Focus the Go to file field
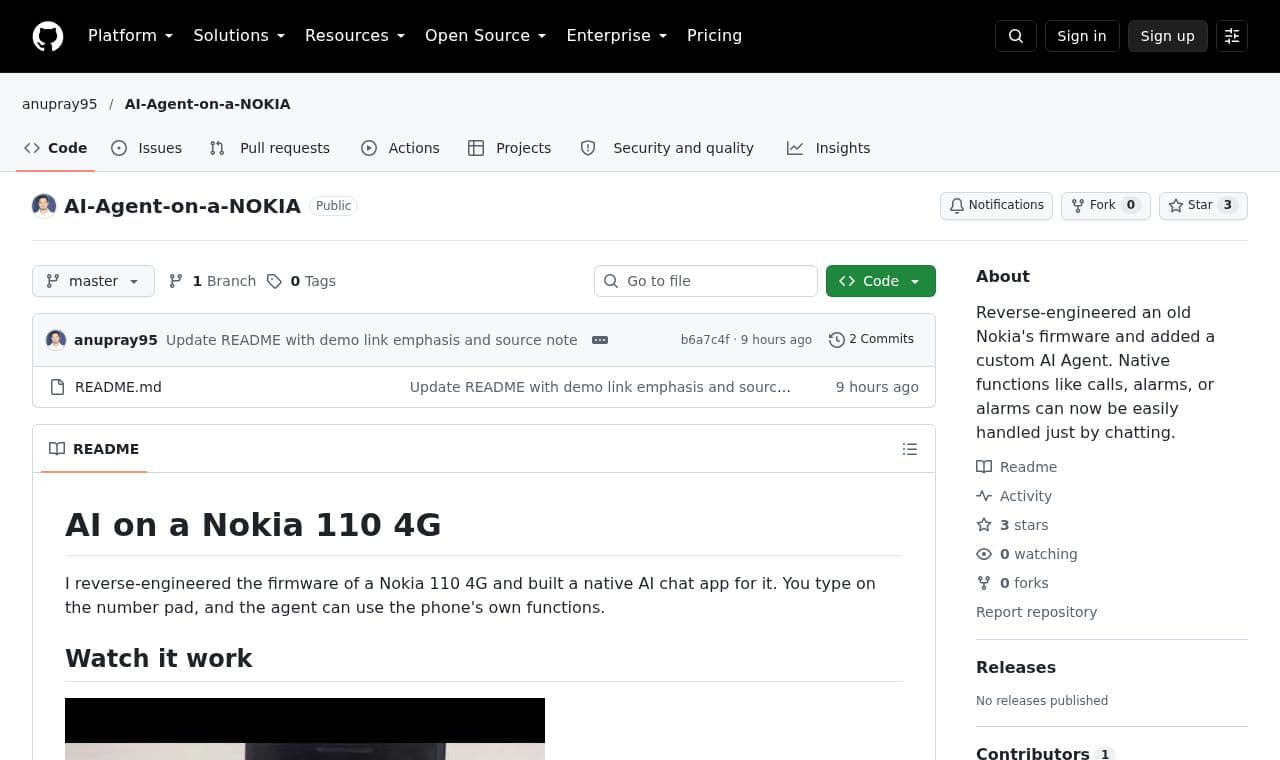The image size is (1280, 760). coord(706,281)
